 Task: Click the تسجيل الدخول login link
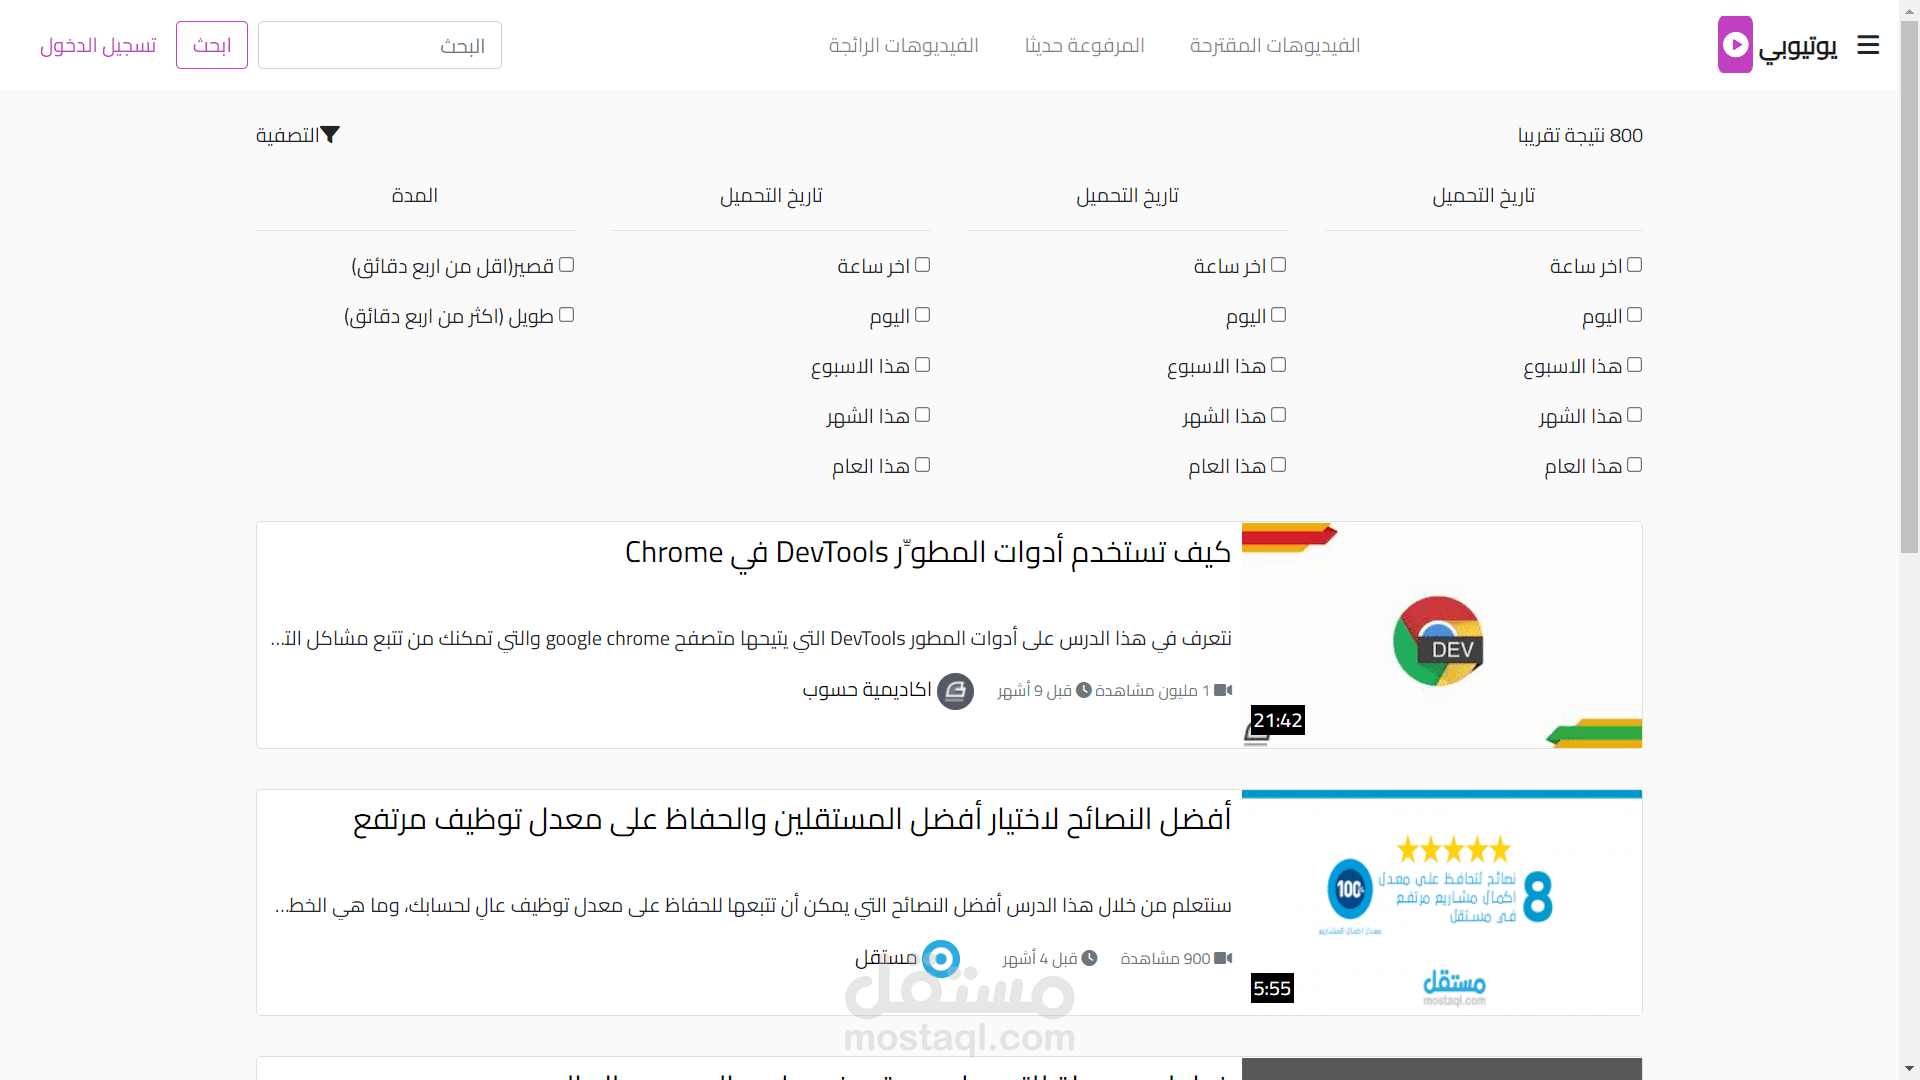[98, 46]
